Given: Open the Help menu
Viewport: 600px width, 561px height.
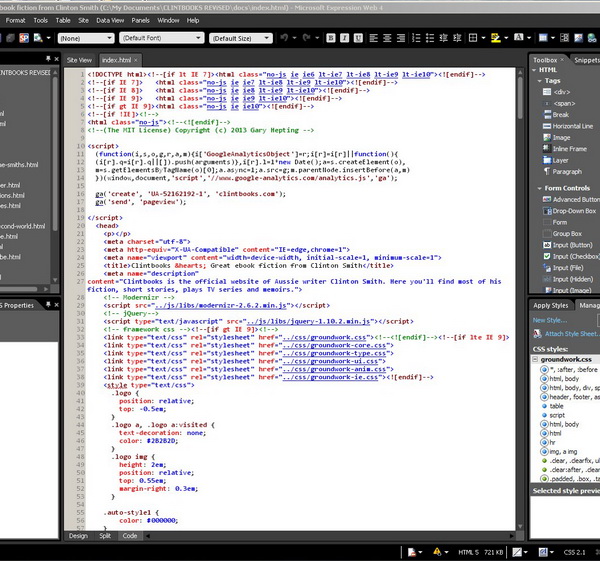Looking at the screenshot, I should (193, 20).
